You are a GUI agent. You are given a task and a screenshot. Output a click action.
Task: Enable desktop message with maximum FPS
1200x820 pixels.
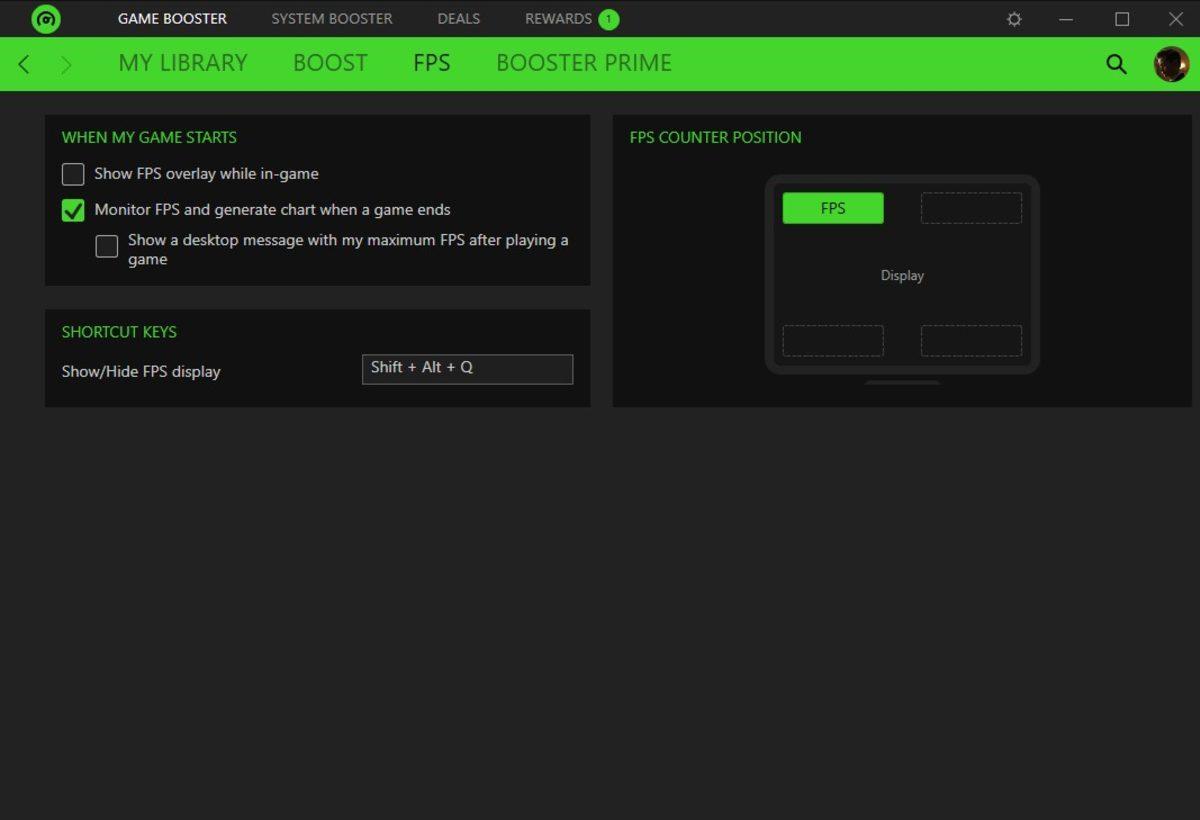[107, 245]
